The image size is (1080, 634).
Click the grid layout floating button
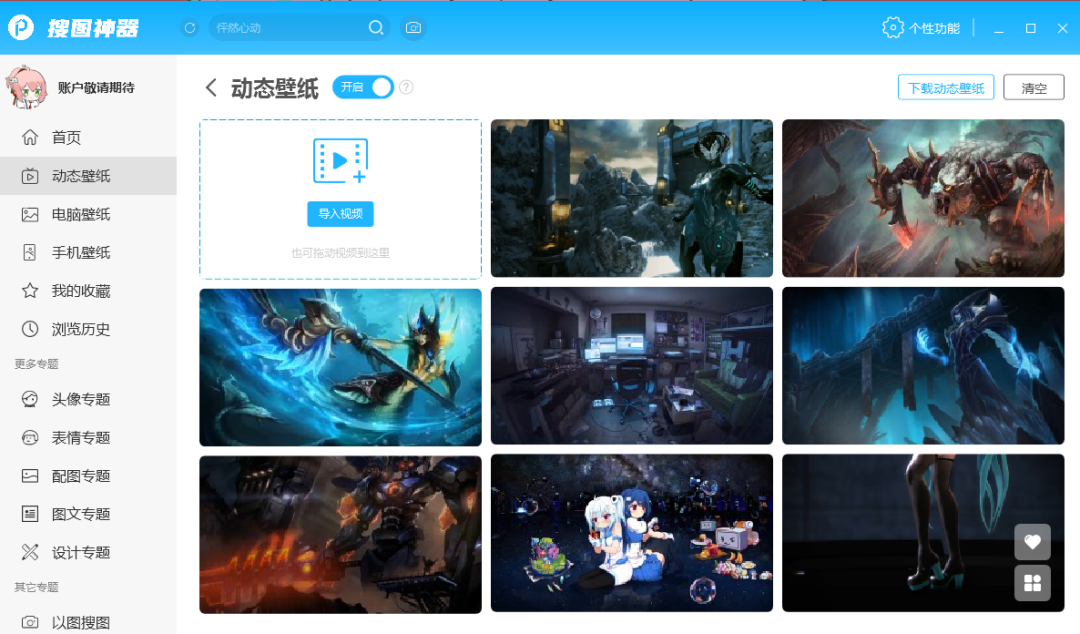click(1032, 583)
